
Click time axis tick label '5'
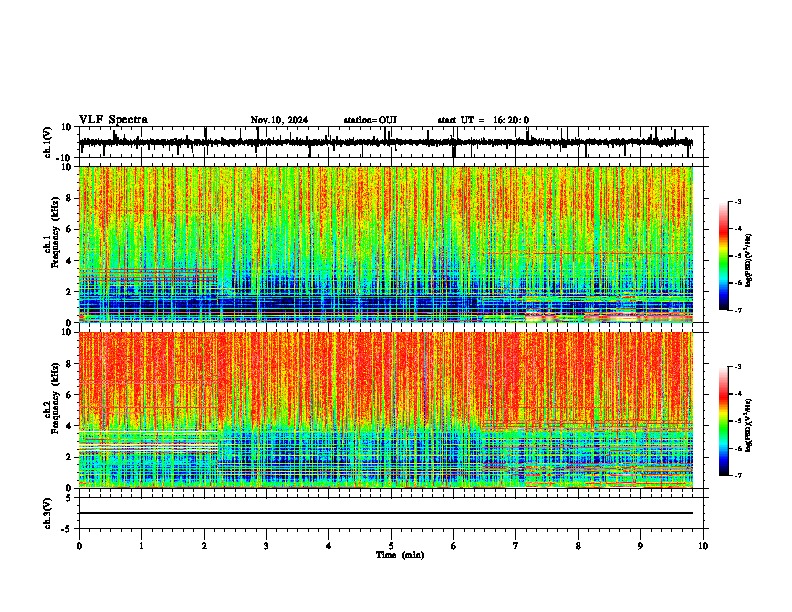pyautogui.click(x=391, y=546)
